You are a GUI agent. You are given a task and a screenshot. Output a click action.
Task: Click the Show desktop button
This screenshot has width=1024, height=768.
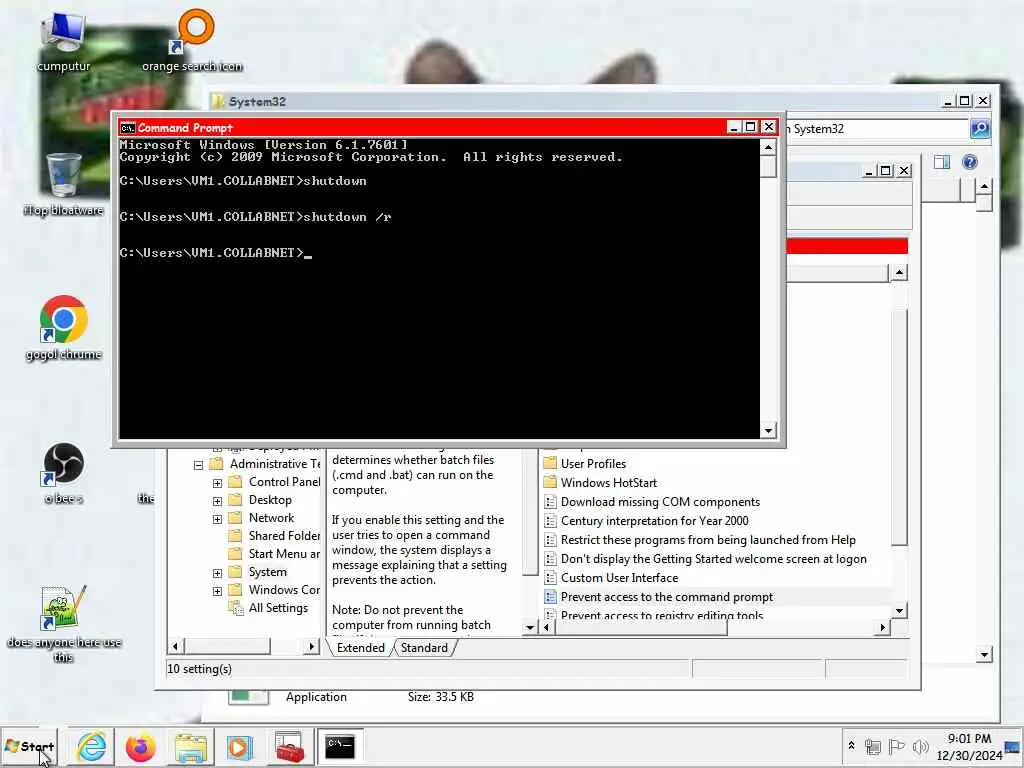pyautogui.click(x=1014, y=746)
